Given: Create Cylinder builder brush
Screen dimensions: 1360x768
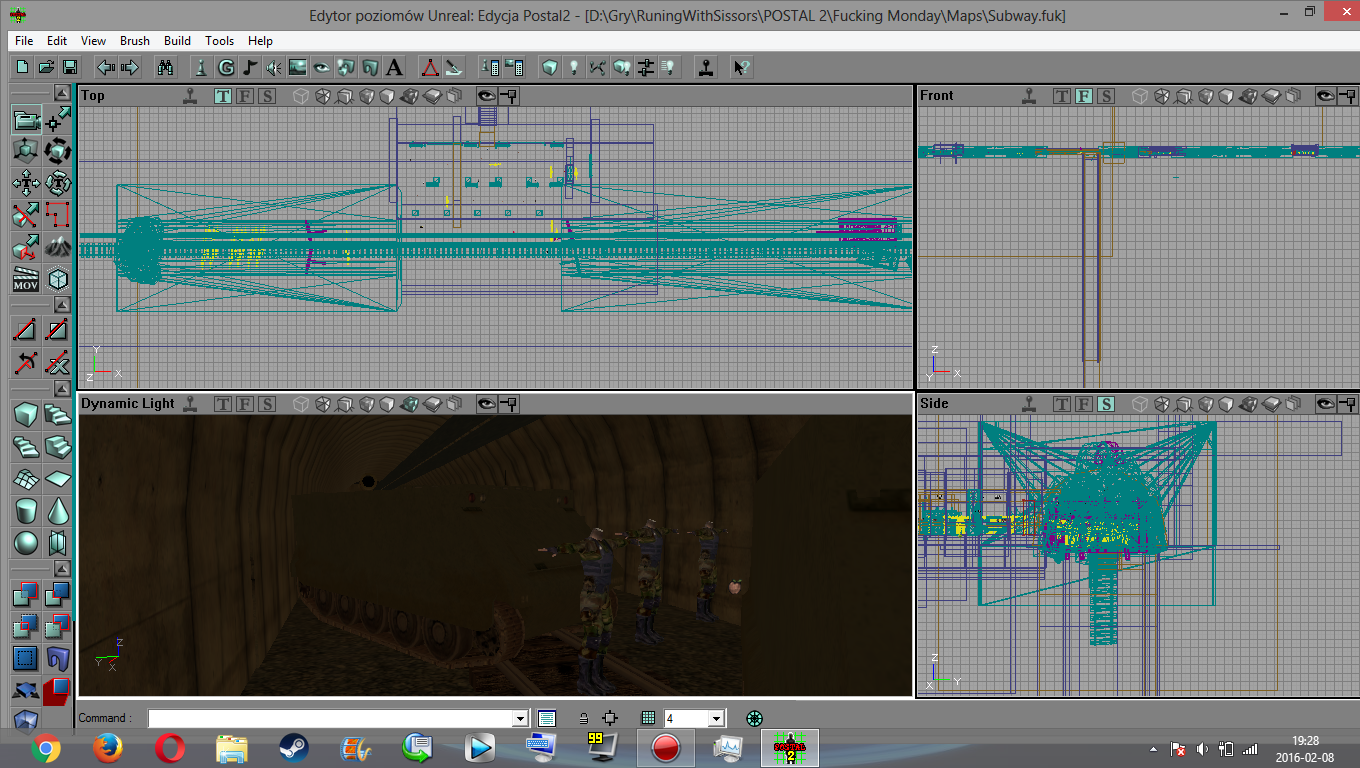Looking at the screenshot, I should [x=26, y=510].
